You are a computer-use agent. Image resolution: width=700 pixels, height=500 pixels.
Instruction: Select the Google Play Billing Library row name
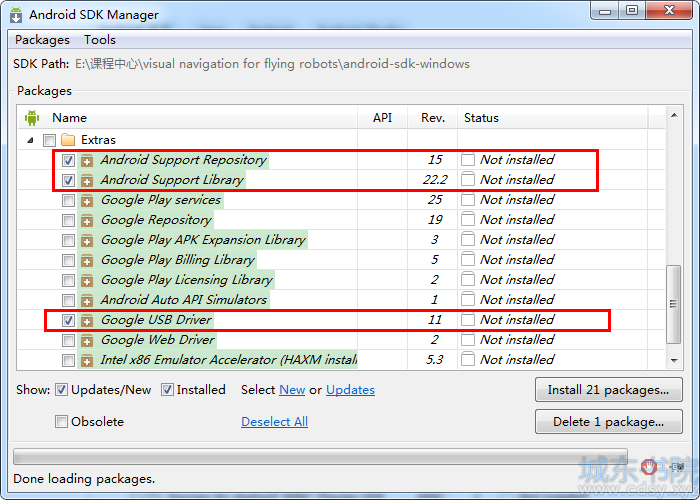[x=178, y=260]
